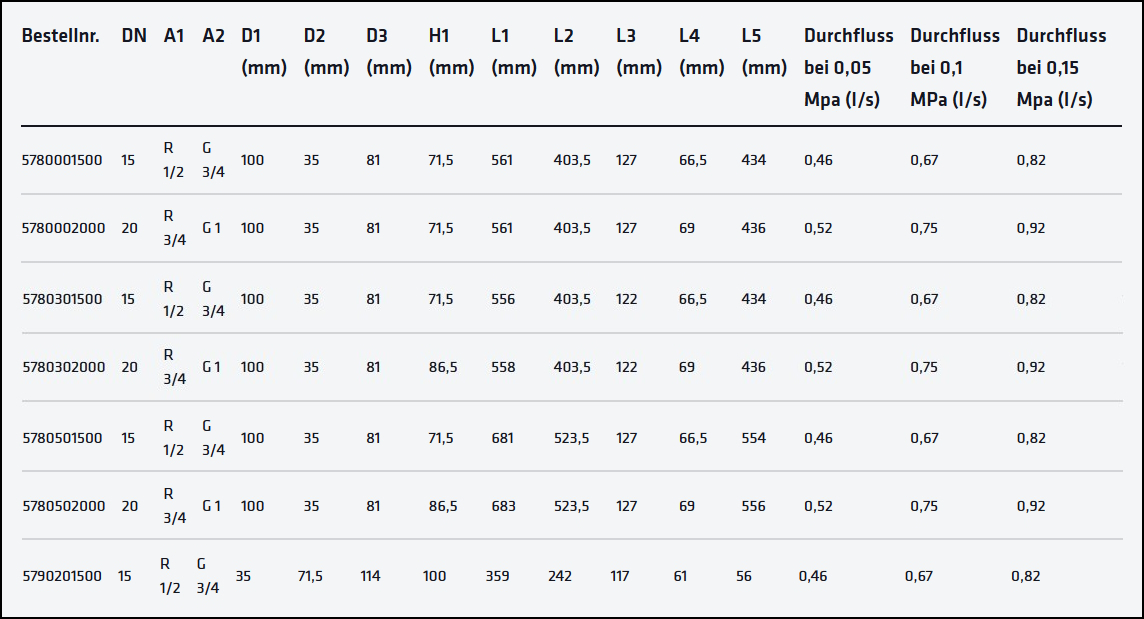Viewport: 1144px width, 619px height.
Task: Click the Durchfluss bei 0,05 Mpa header
Action: click(849, 68)
